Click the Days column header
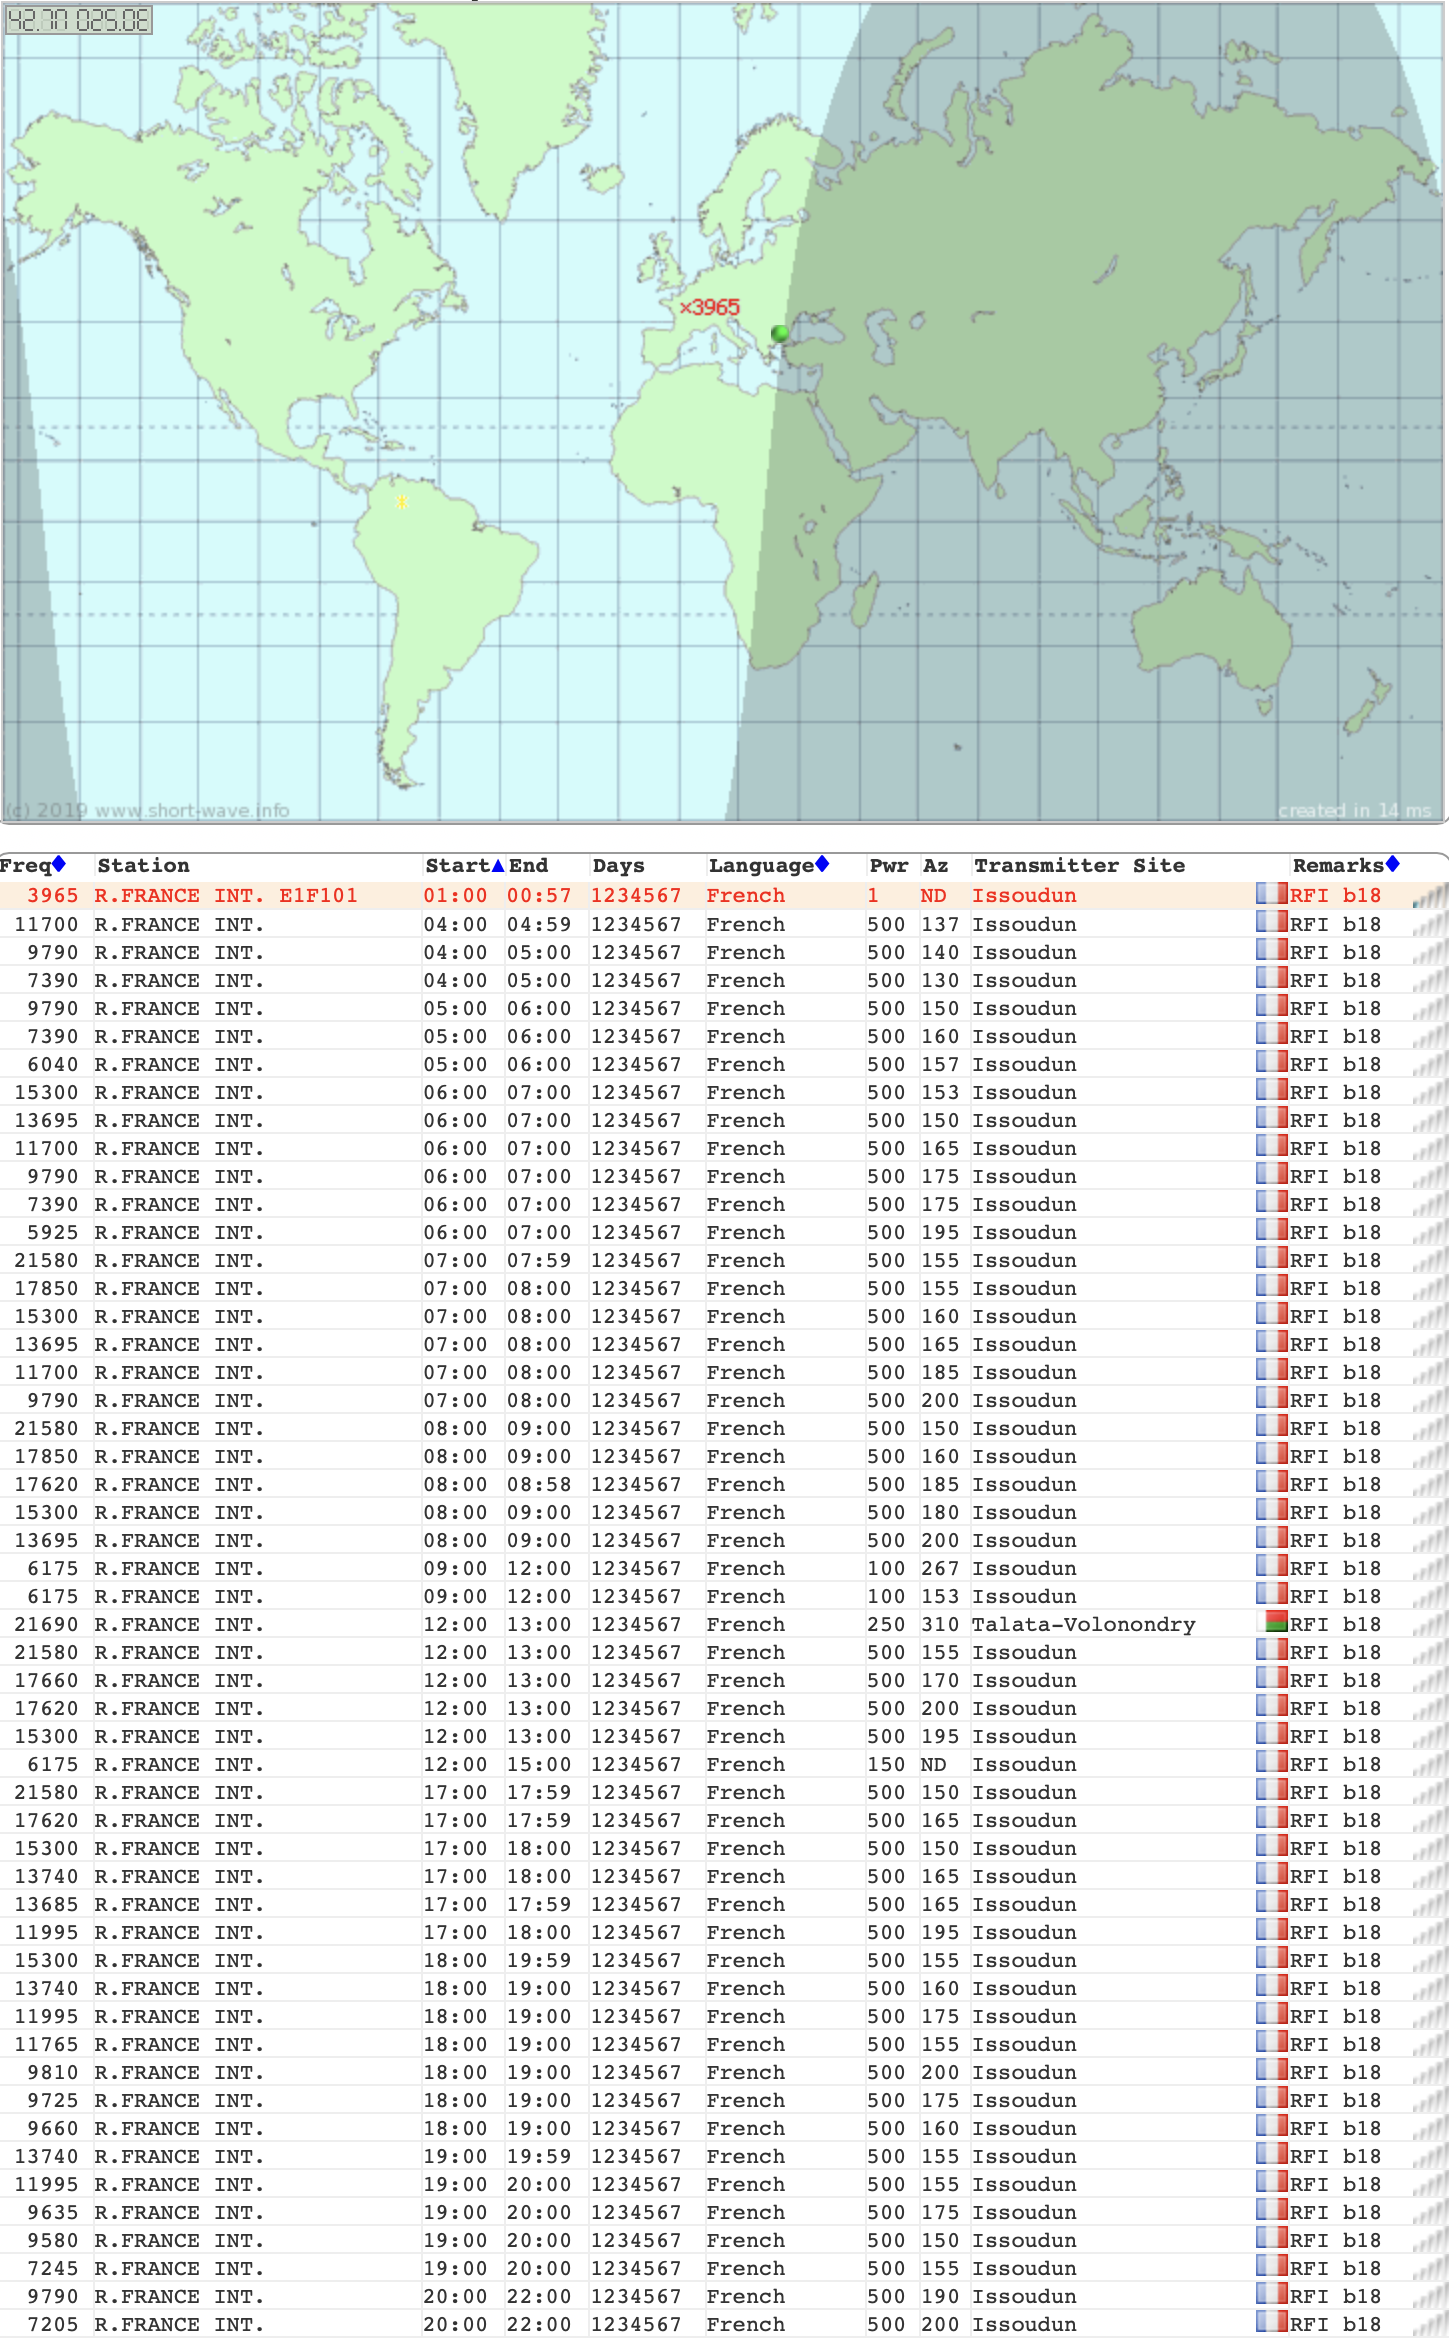Image resolution: width=1449 pixels, height=2339 pixels. coord(618,865)
